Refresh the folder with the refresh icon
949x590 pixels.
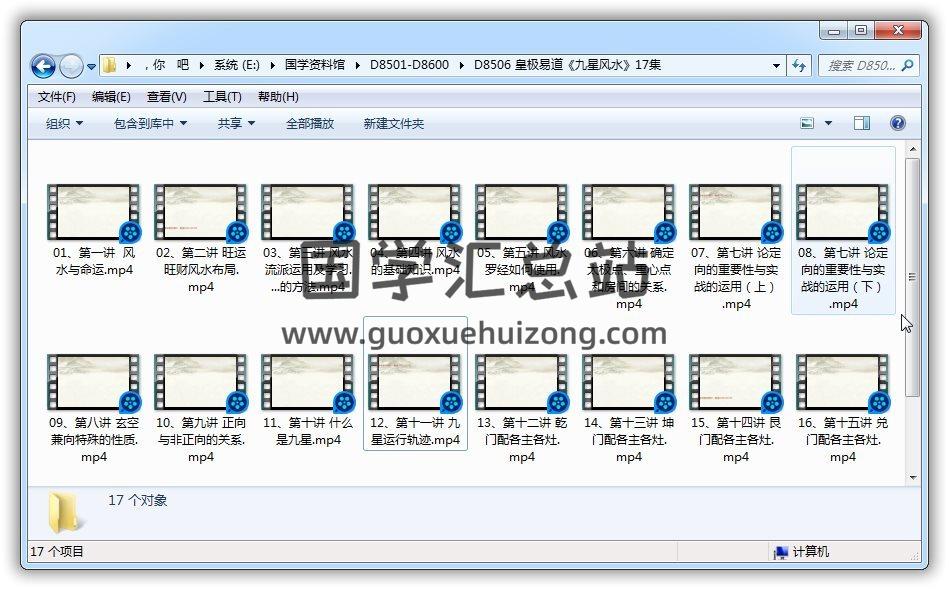(799, 65)
